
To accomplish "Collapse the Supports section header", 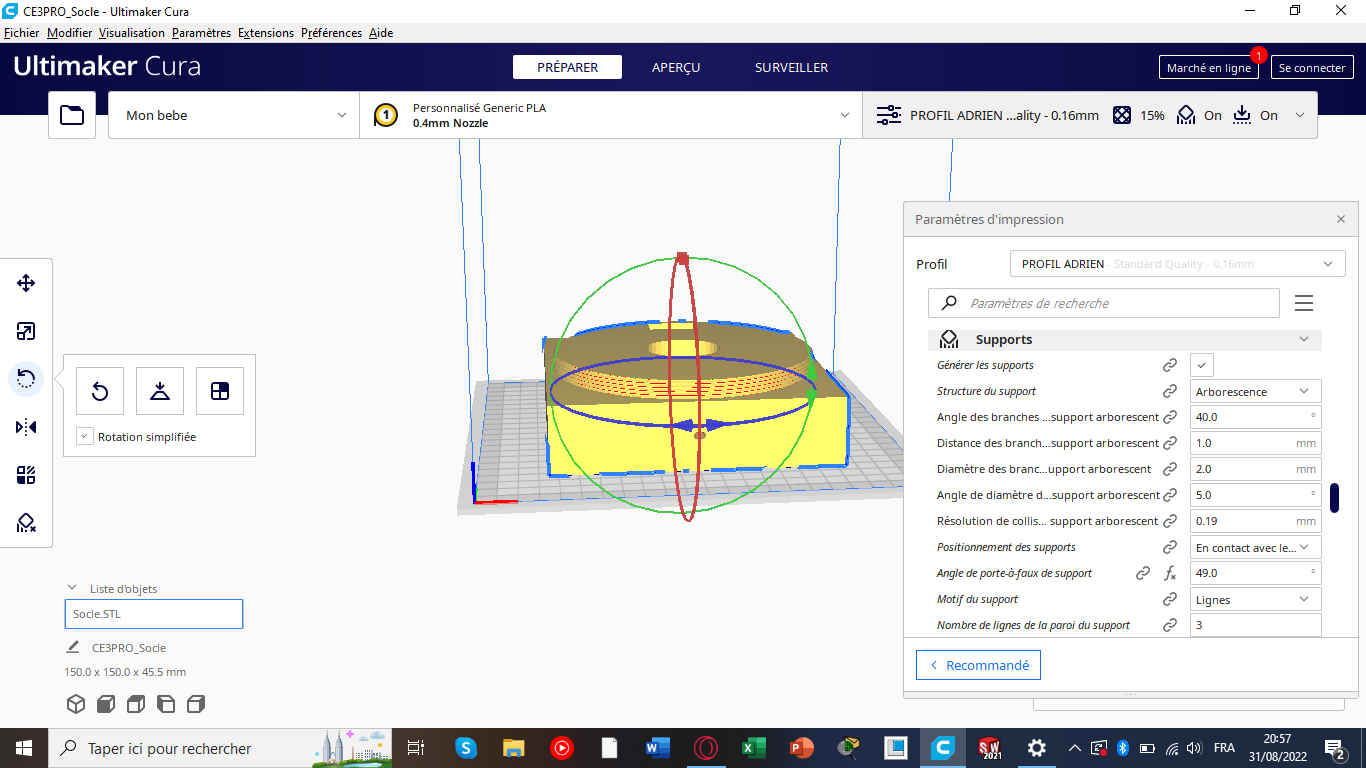I will (x=1125, y=340).
